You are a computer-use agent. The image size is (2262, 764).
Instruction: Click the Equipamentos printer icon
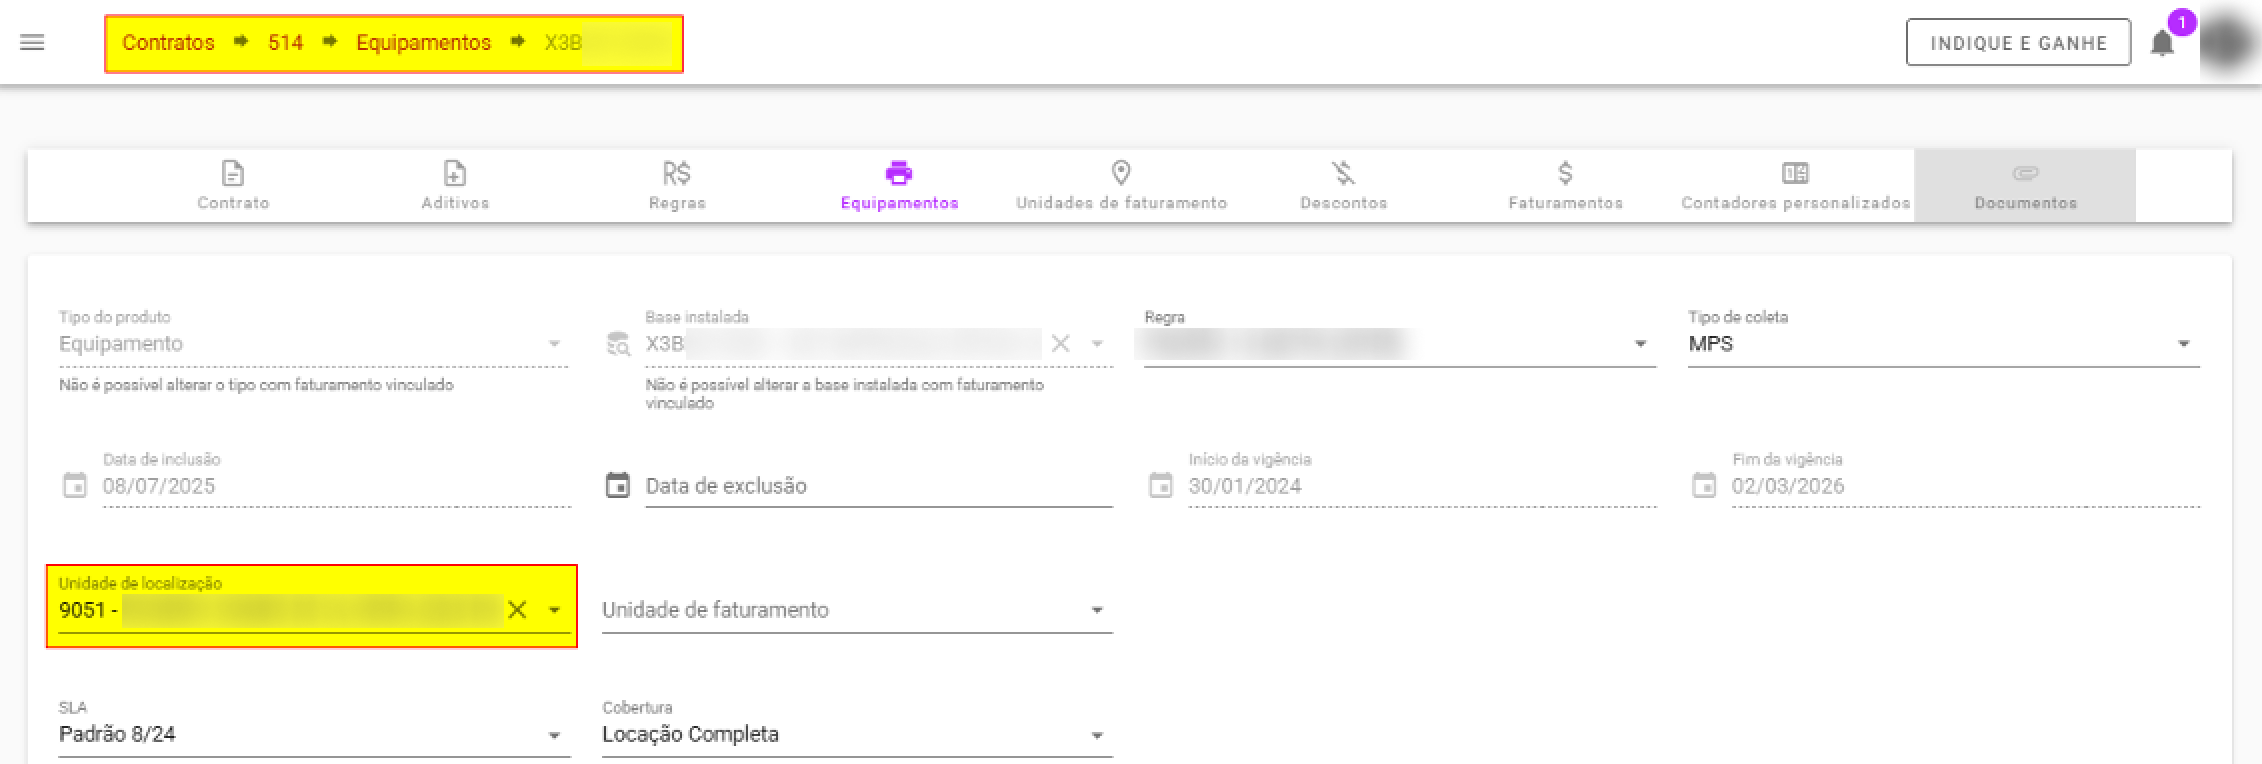tap(899, 173)
